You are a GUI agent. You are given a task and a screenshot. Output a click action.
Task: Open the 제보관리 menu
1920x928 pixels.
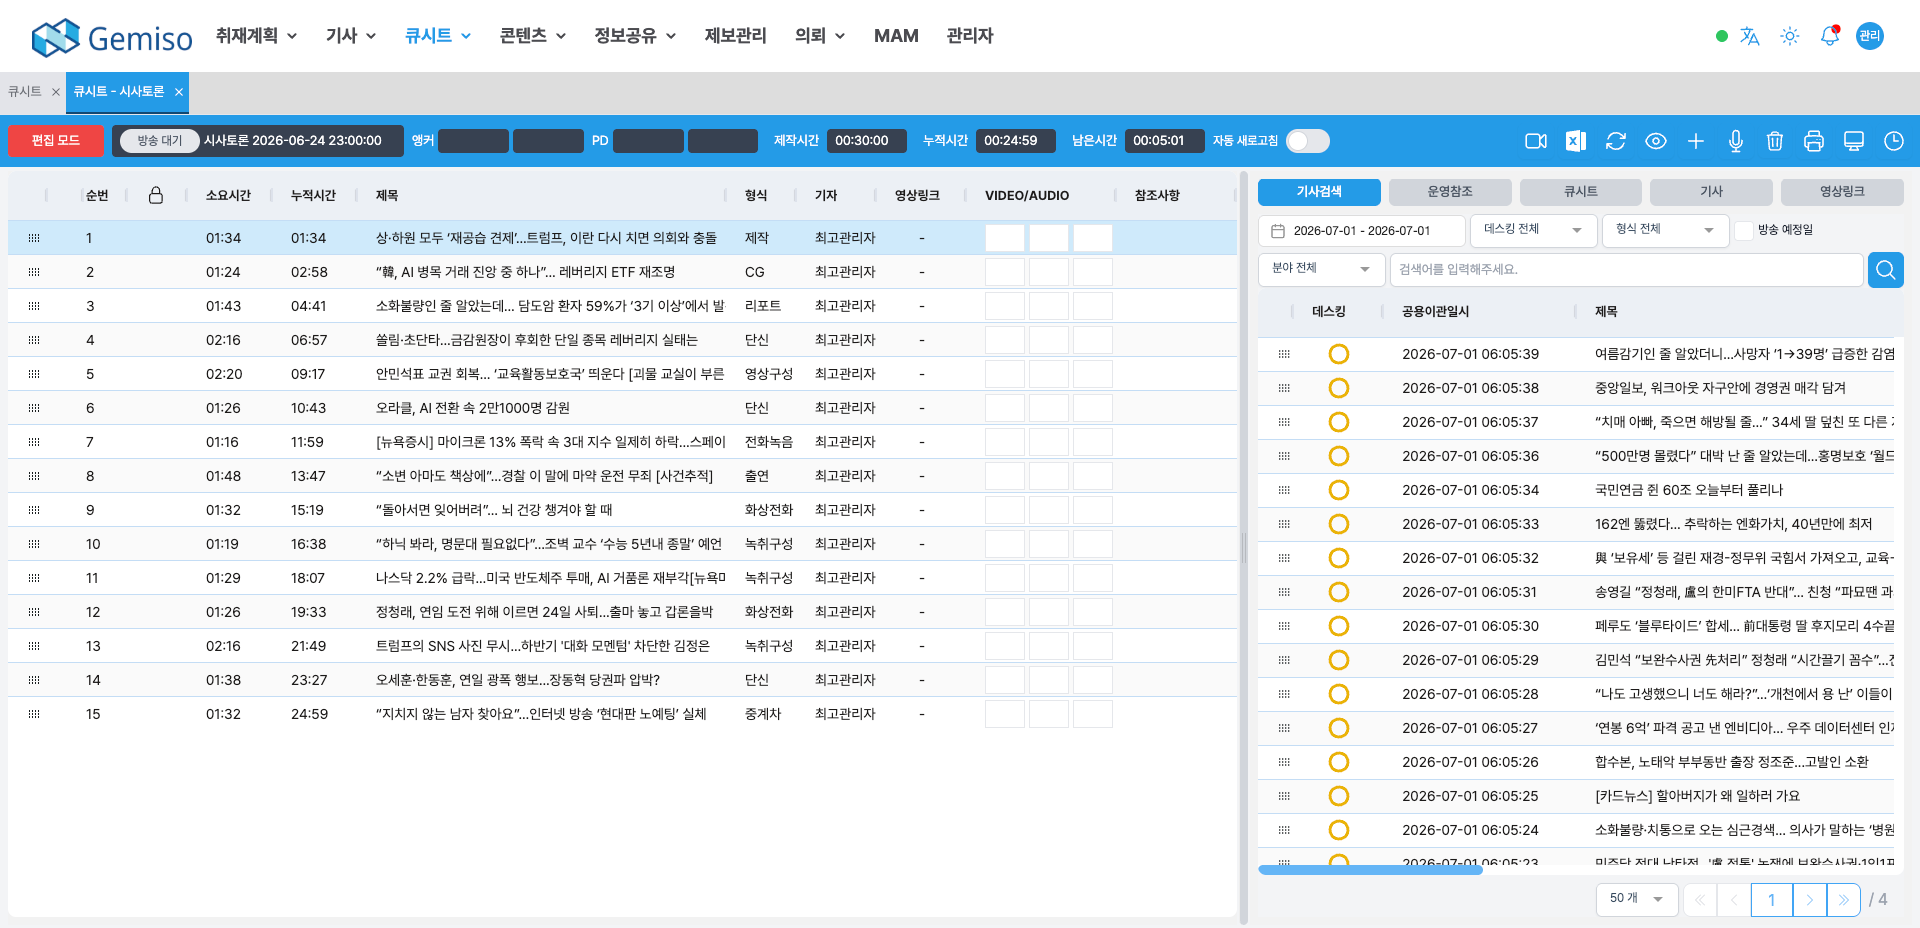tap(735, 36)
